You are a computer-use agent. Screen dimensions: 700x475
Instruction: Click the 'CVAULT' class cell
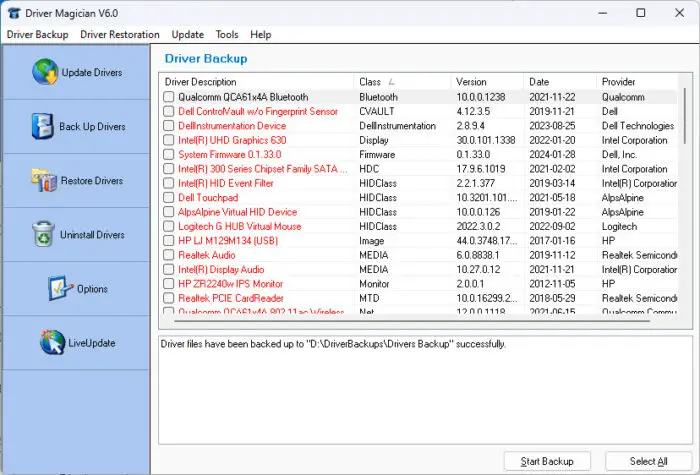(x=377, y=111)
